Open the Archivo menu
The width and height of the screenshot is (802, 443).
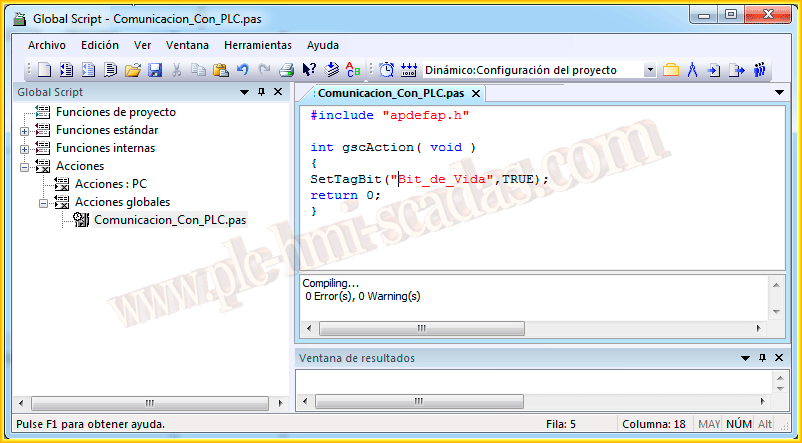click(47, 45)
